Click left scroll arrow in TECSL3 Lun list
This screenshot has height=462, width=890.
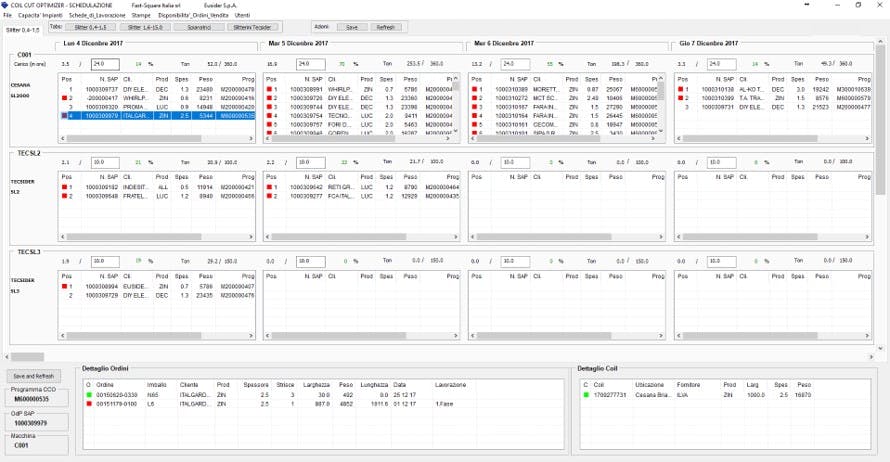click(x=62, y=336)
